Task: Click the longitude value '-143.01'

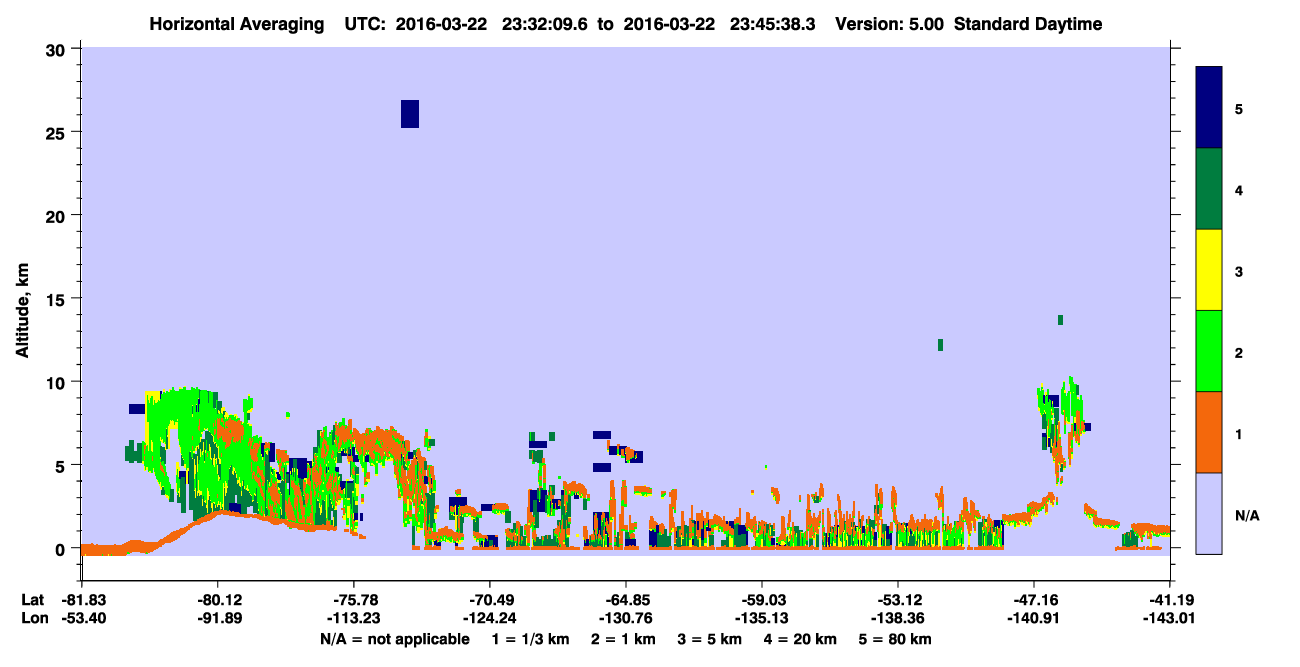Action: pos(1169,618)
